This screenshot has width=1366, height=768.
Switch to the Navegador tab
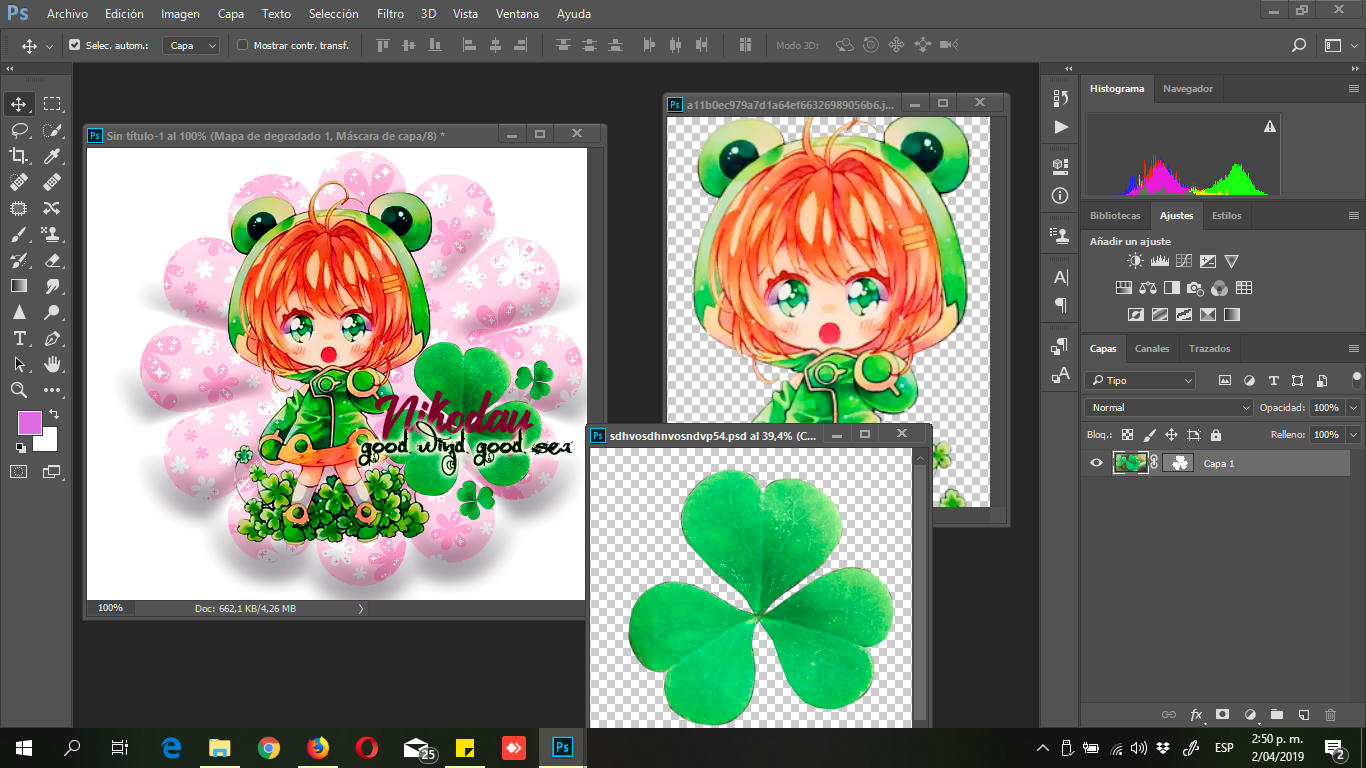[x=1188, y=88]
